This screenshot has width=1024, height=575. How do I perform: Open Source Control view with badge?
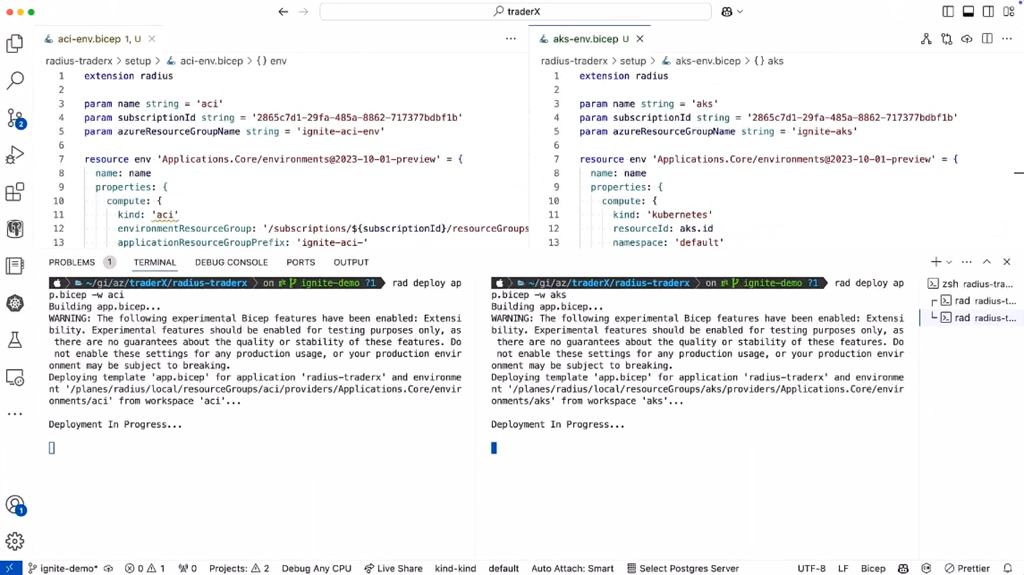click(x=15, y=118)
